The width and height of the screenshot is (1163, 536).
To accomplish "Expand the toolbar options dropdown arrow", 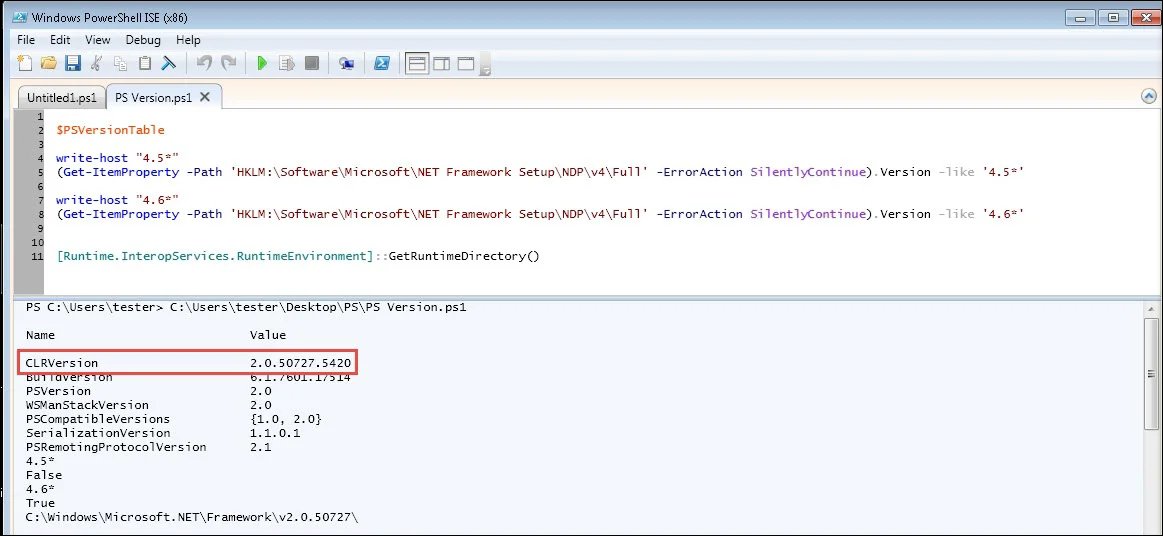I will [486, 70].
